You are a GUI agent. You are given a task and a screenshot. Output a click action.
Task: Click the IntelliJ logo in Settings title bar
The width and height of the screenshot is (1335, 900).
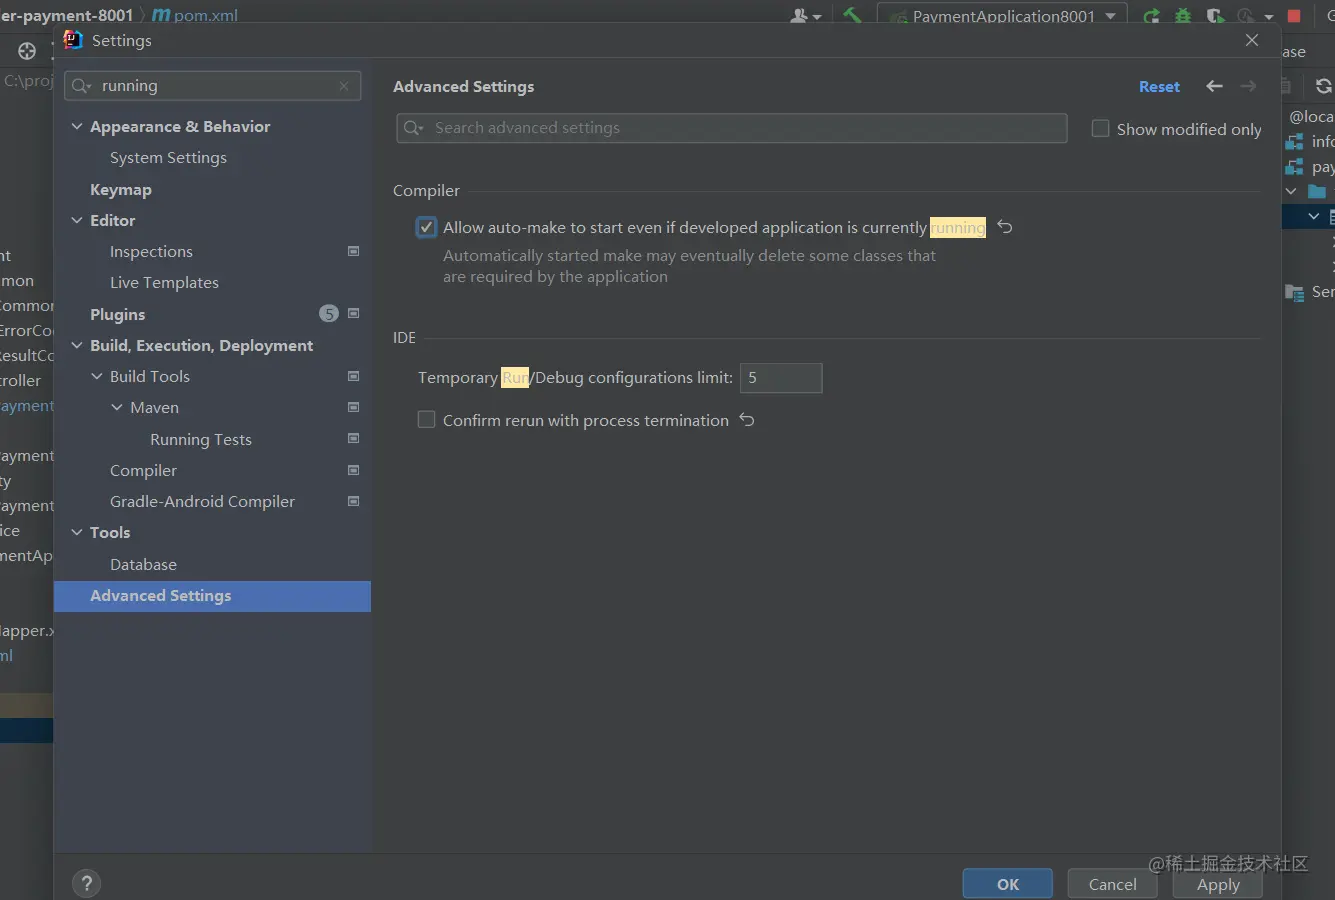tap(73, 40)
